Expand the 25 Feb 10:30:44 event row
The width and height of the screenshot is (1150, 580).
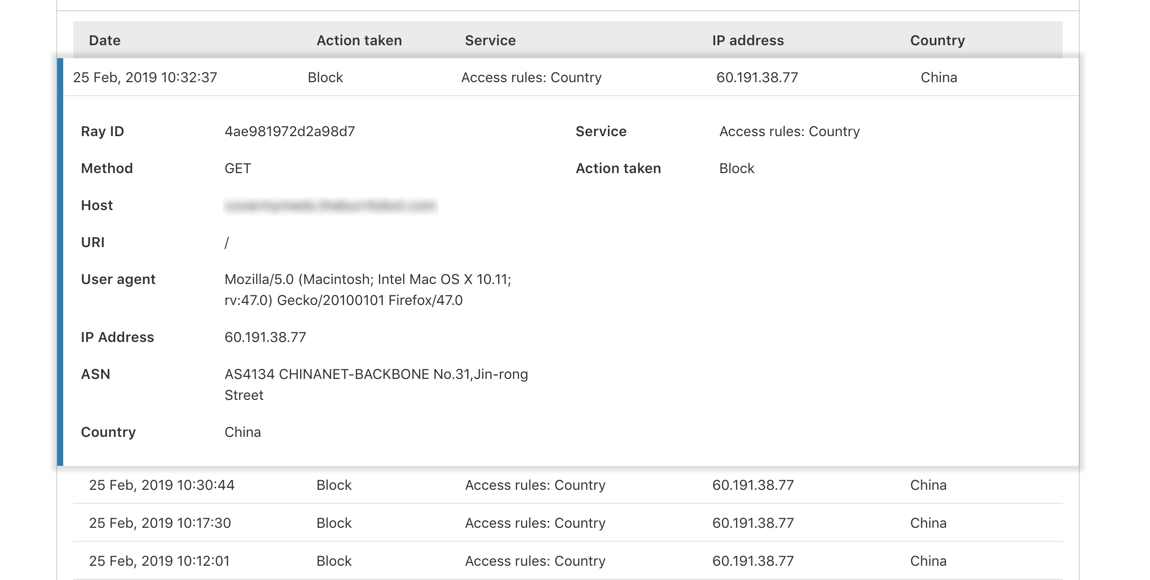(162, 486)
